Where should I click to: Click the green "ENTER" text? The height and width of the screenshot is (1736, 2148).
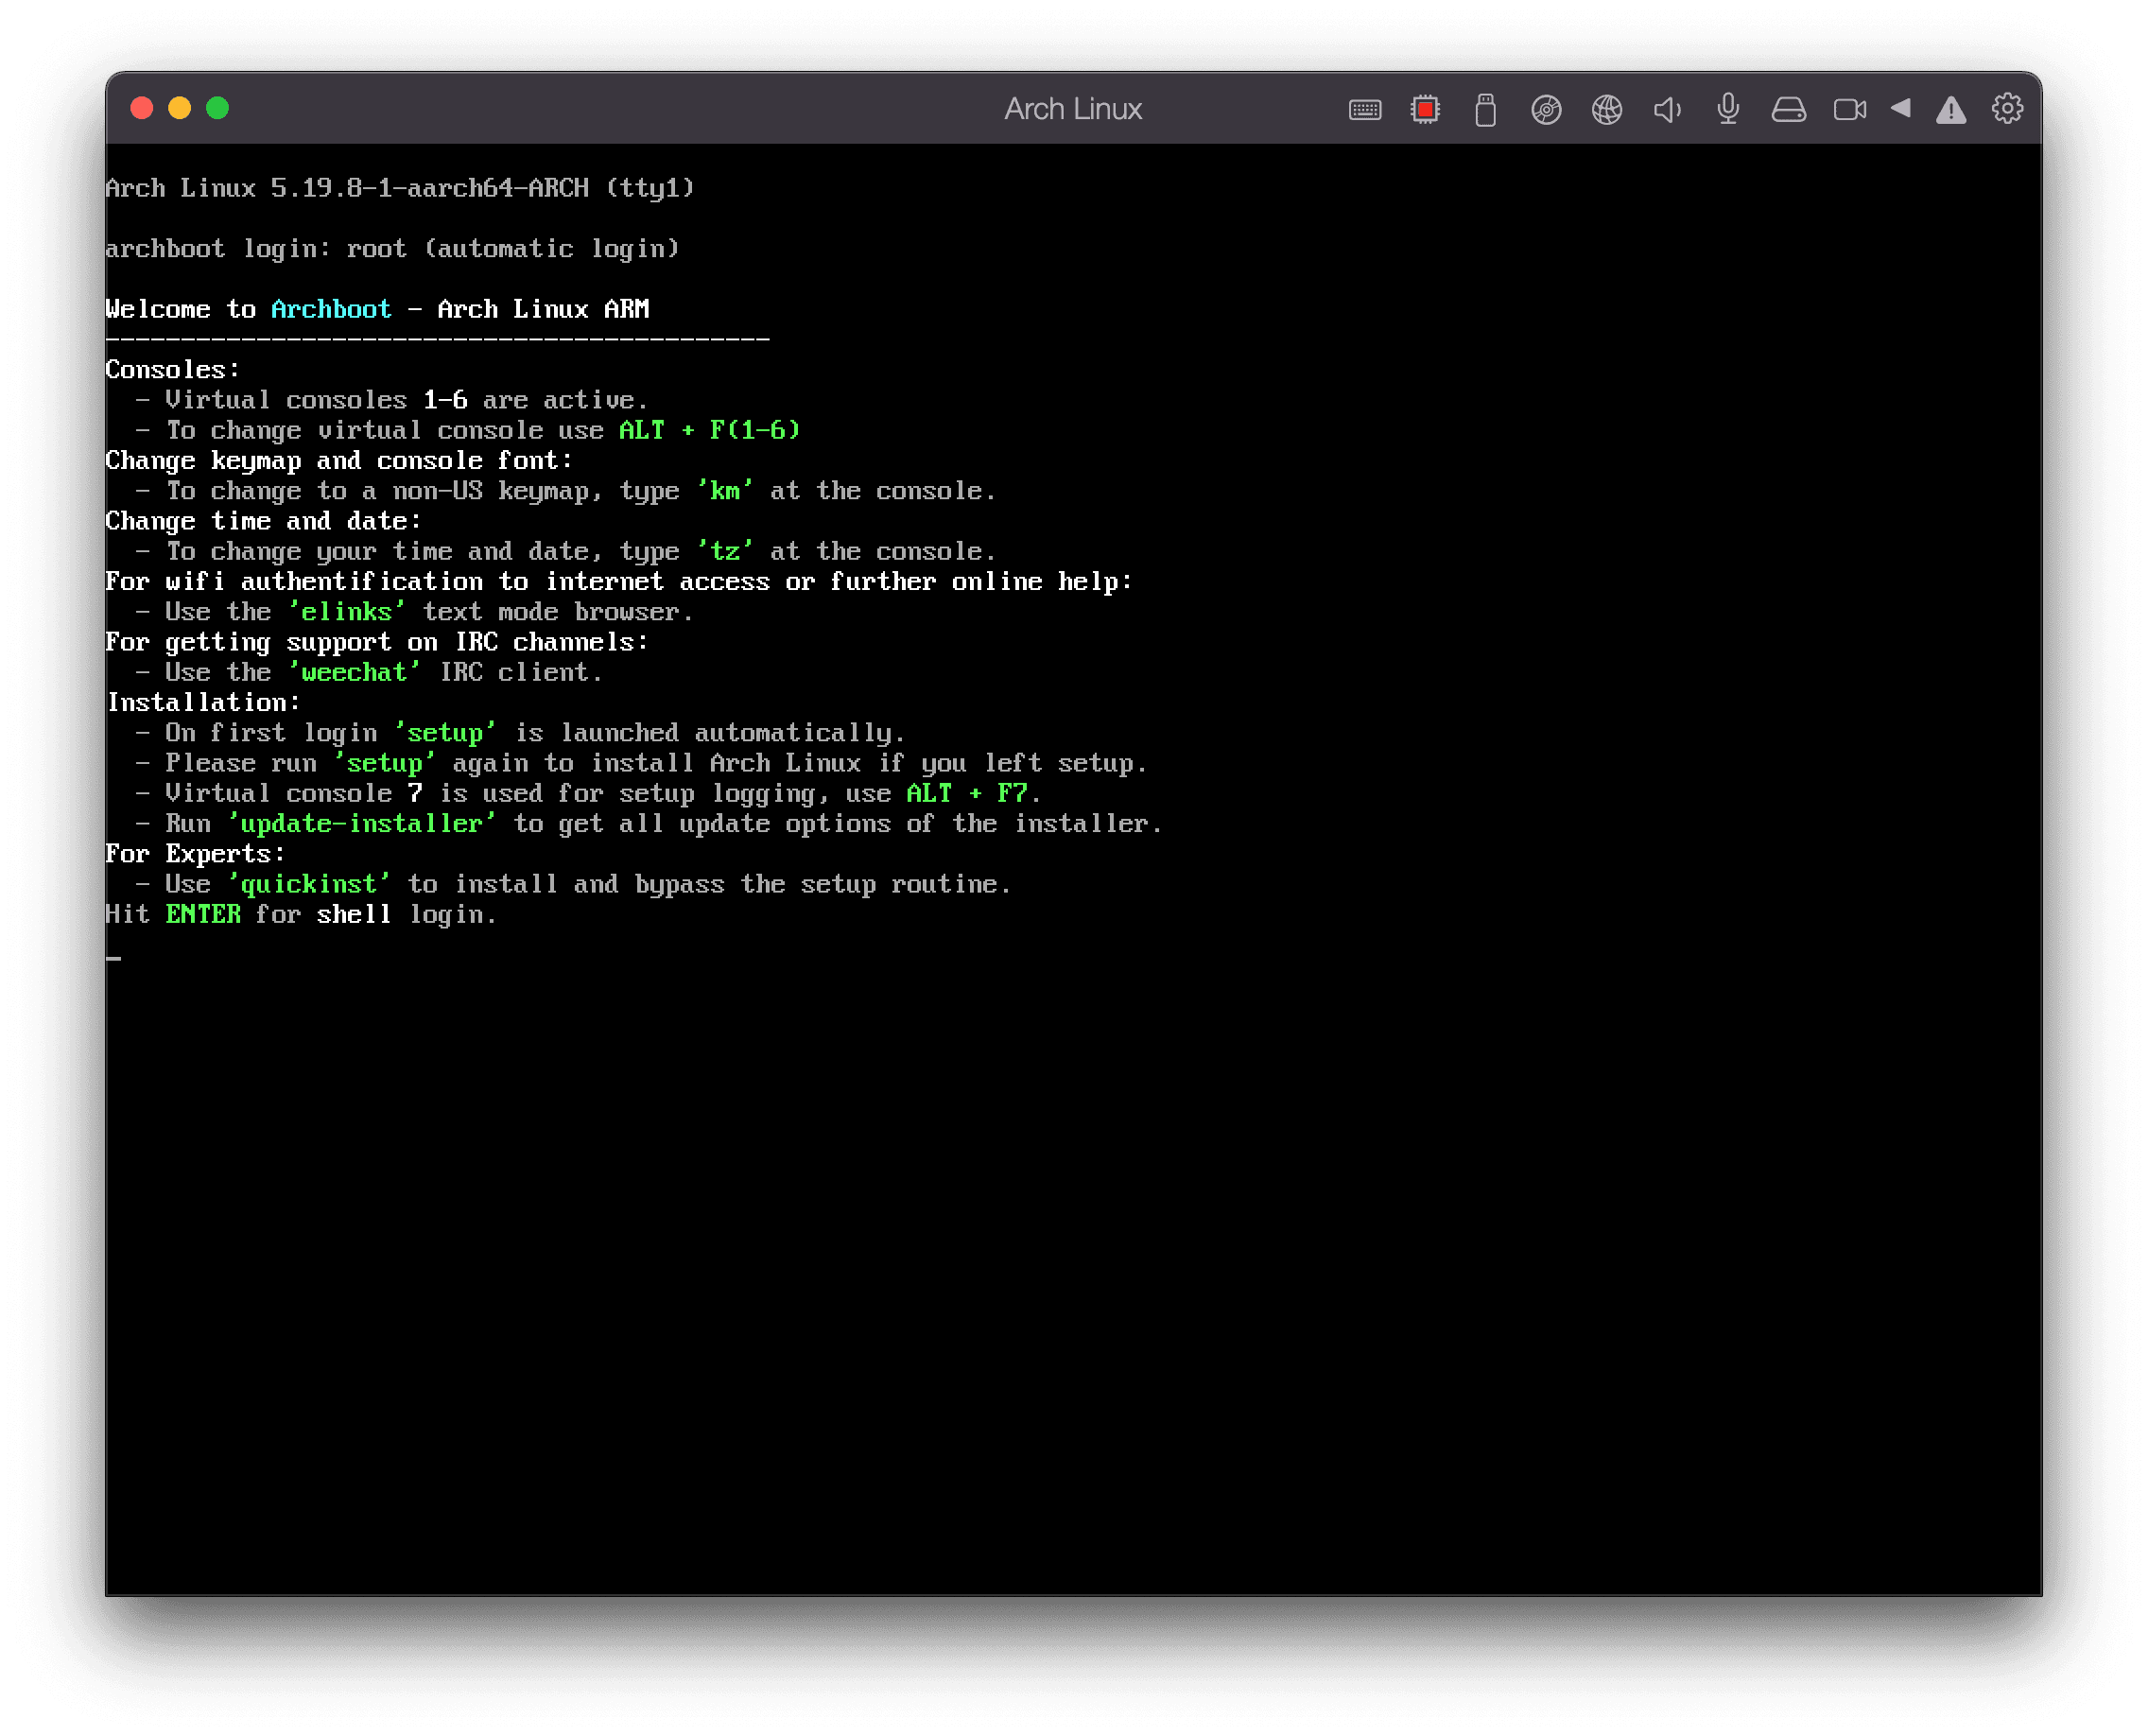203,914
